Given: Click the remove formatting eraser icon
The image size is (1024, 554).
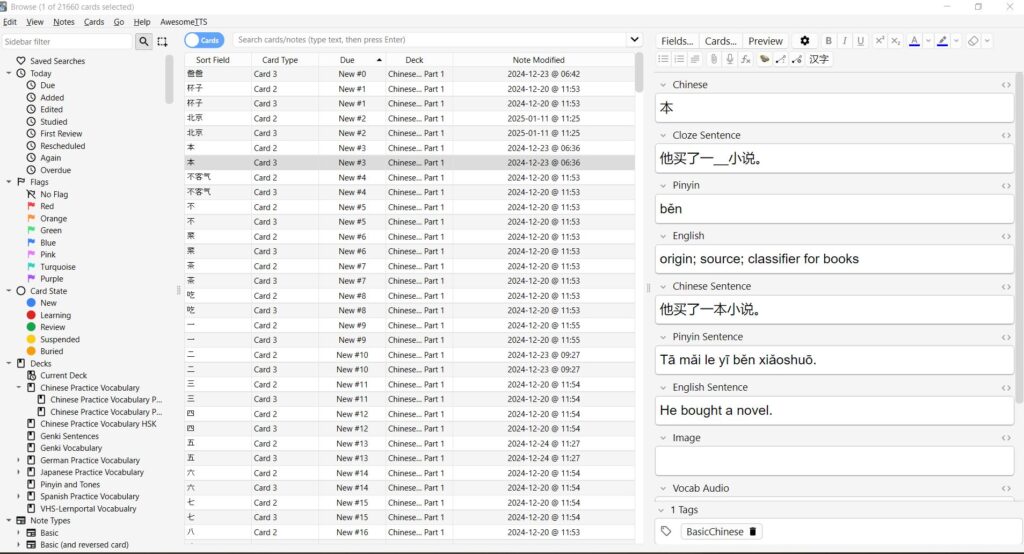Looking at the screenshot, I should tap(973, 41).
